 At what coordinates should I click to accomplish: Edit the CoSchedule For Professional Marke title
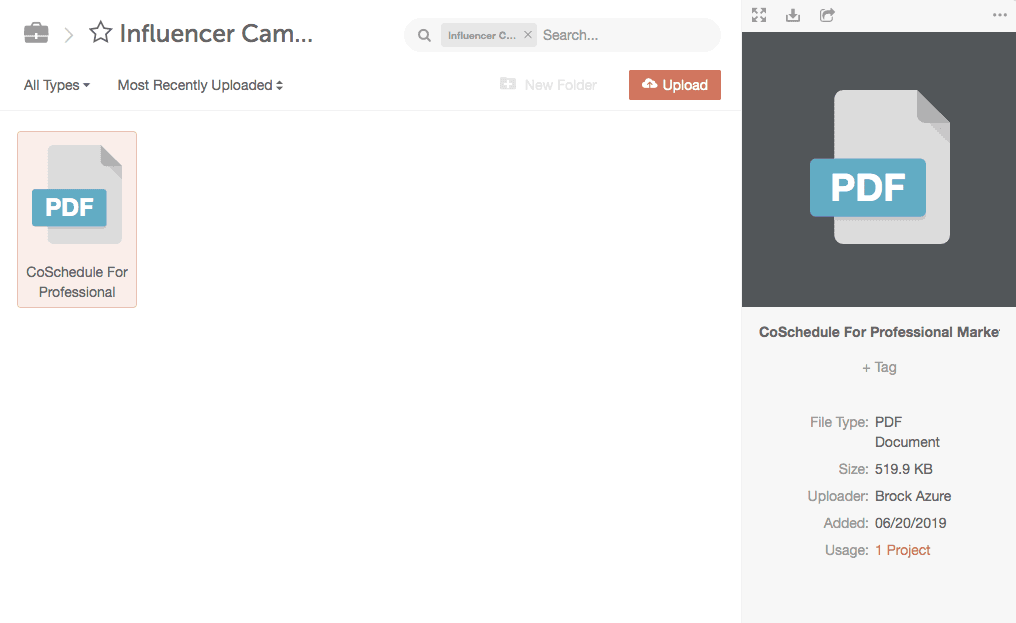879,332
